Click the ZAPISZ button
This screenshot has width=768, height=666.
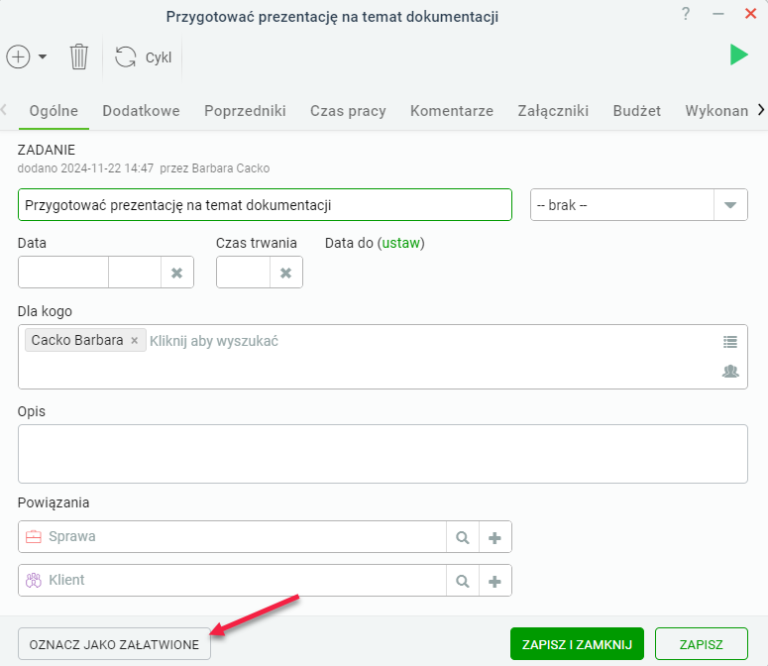(x=701, y=644)
